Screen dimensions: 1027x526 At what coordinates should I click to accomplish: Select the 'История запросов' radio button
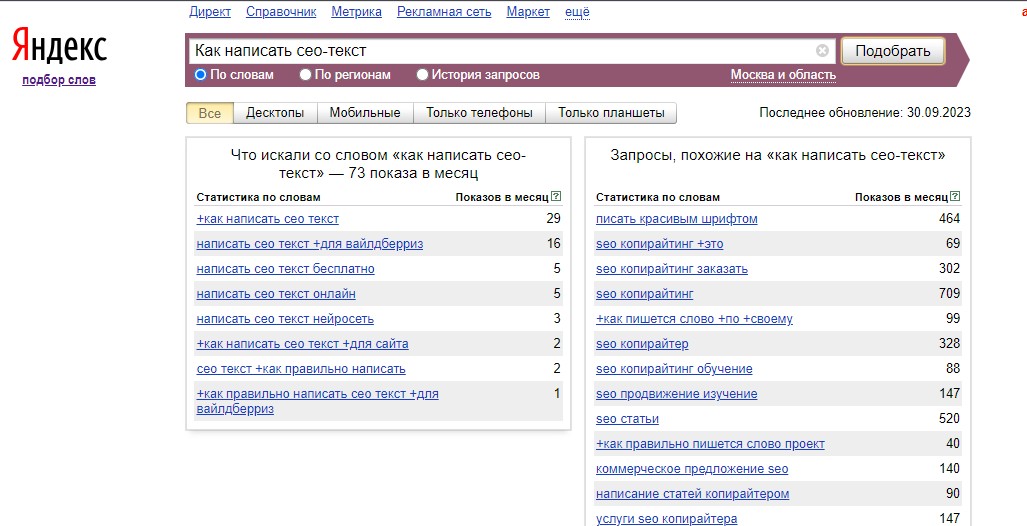[422, 75]
